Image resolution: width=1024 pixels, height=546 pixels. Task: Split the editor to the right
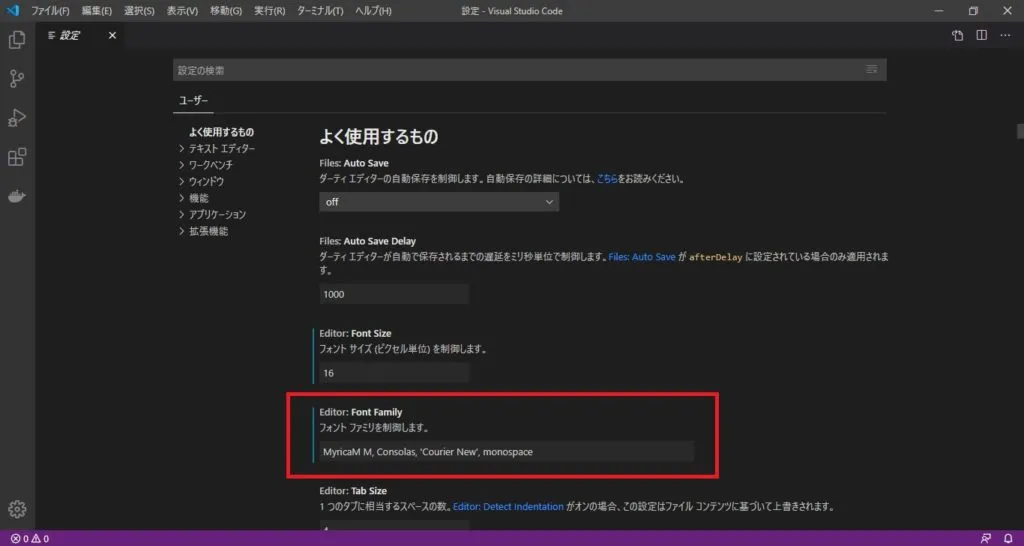coord(982,35)
